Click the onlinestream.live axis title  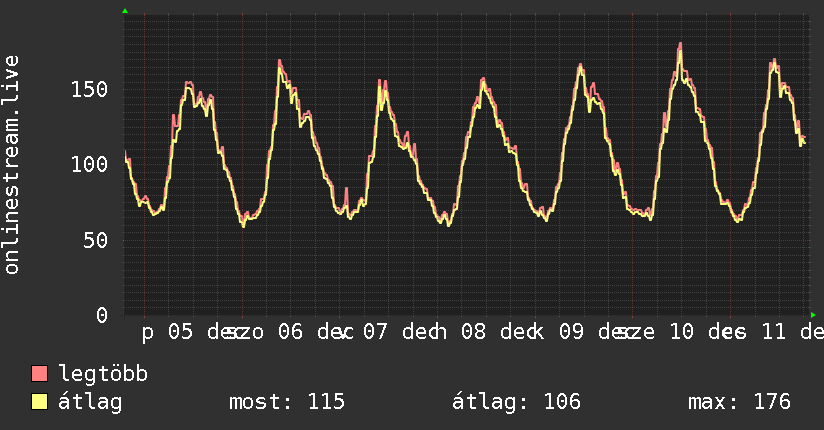coord(12,165)
